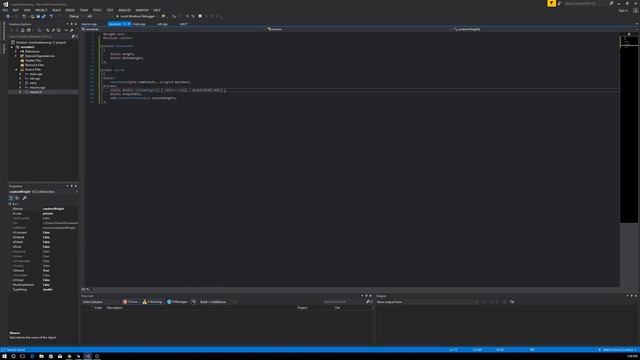
Task: Sort Error List by Description column
Action: click(115, 308)
